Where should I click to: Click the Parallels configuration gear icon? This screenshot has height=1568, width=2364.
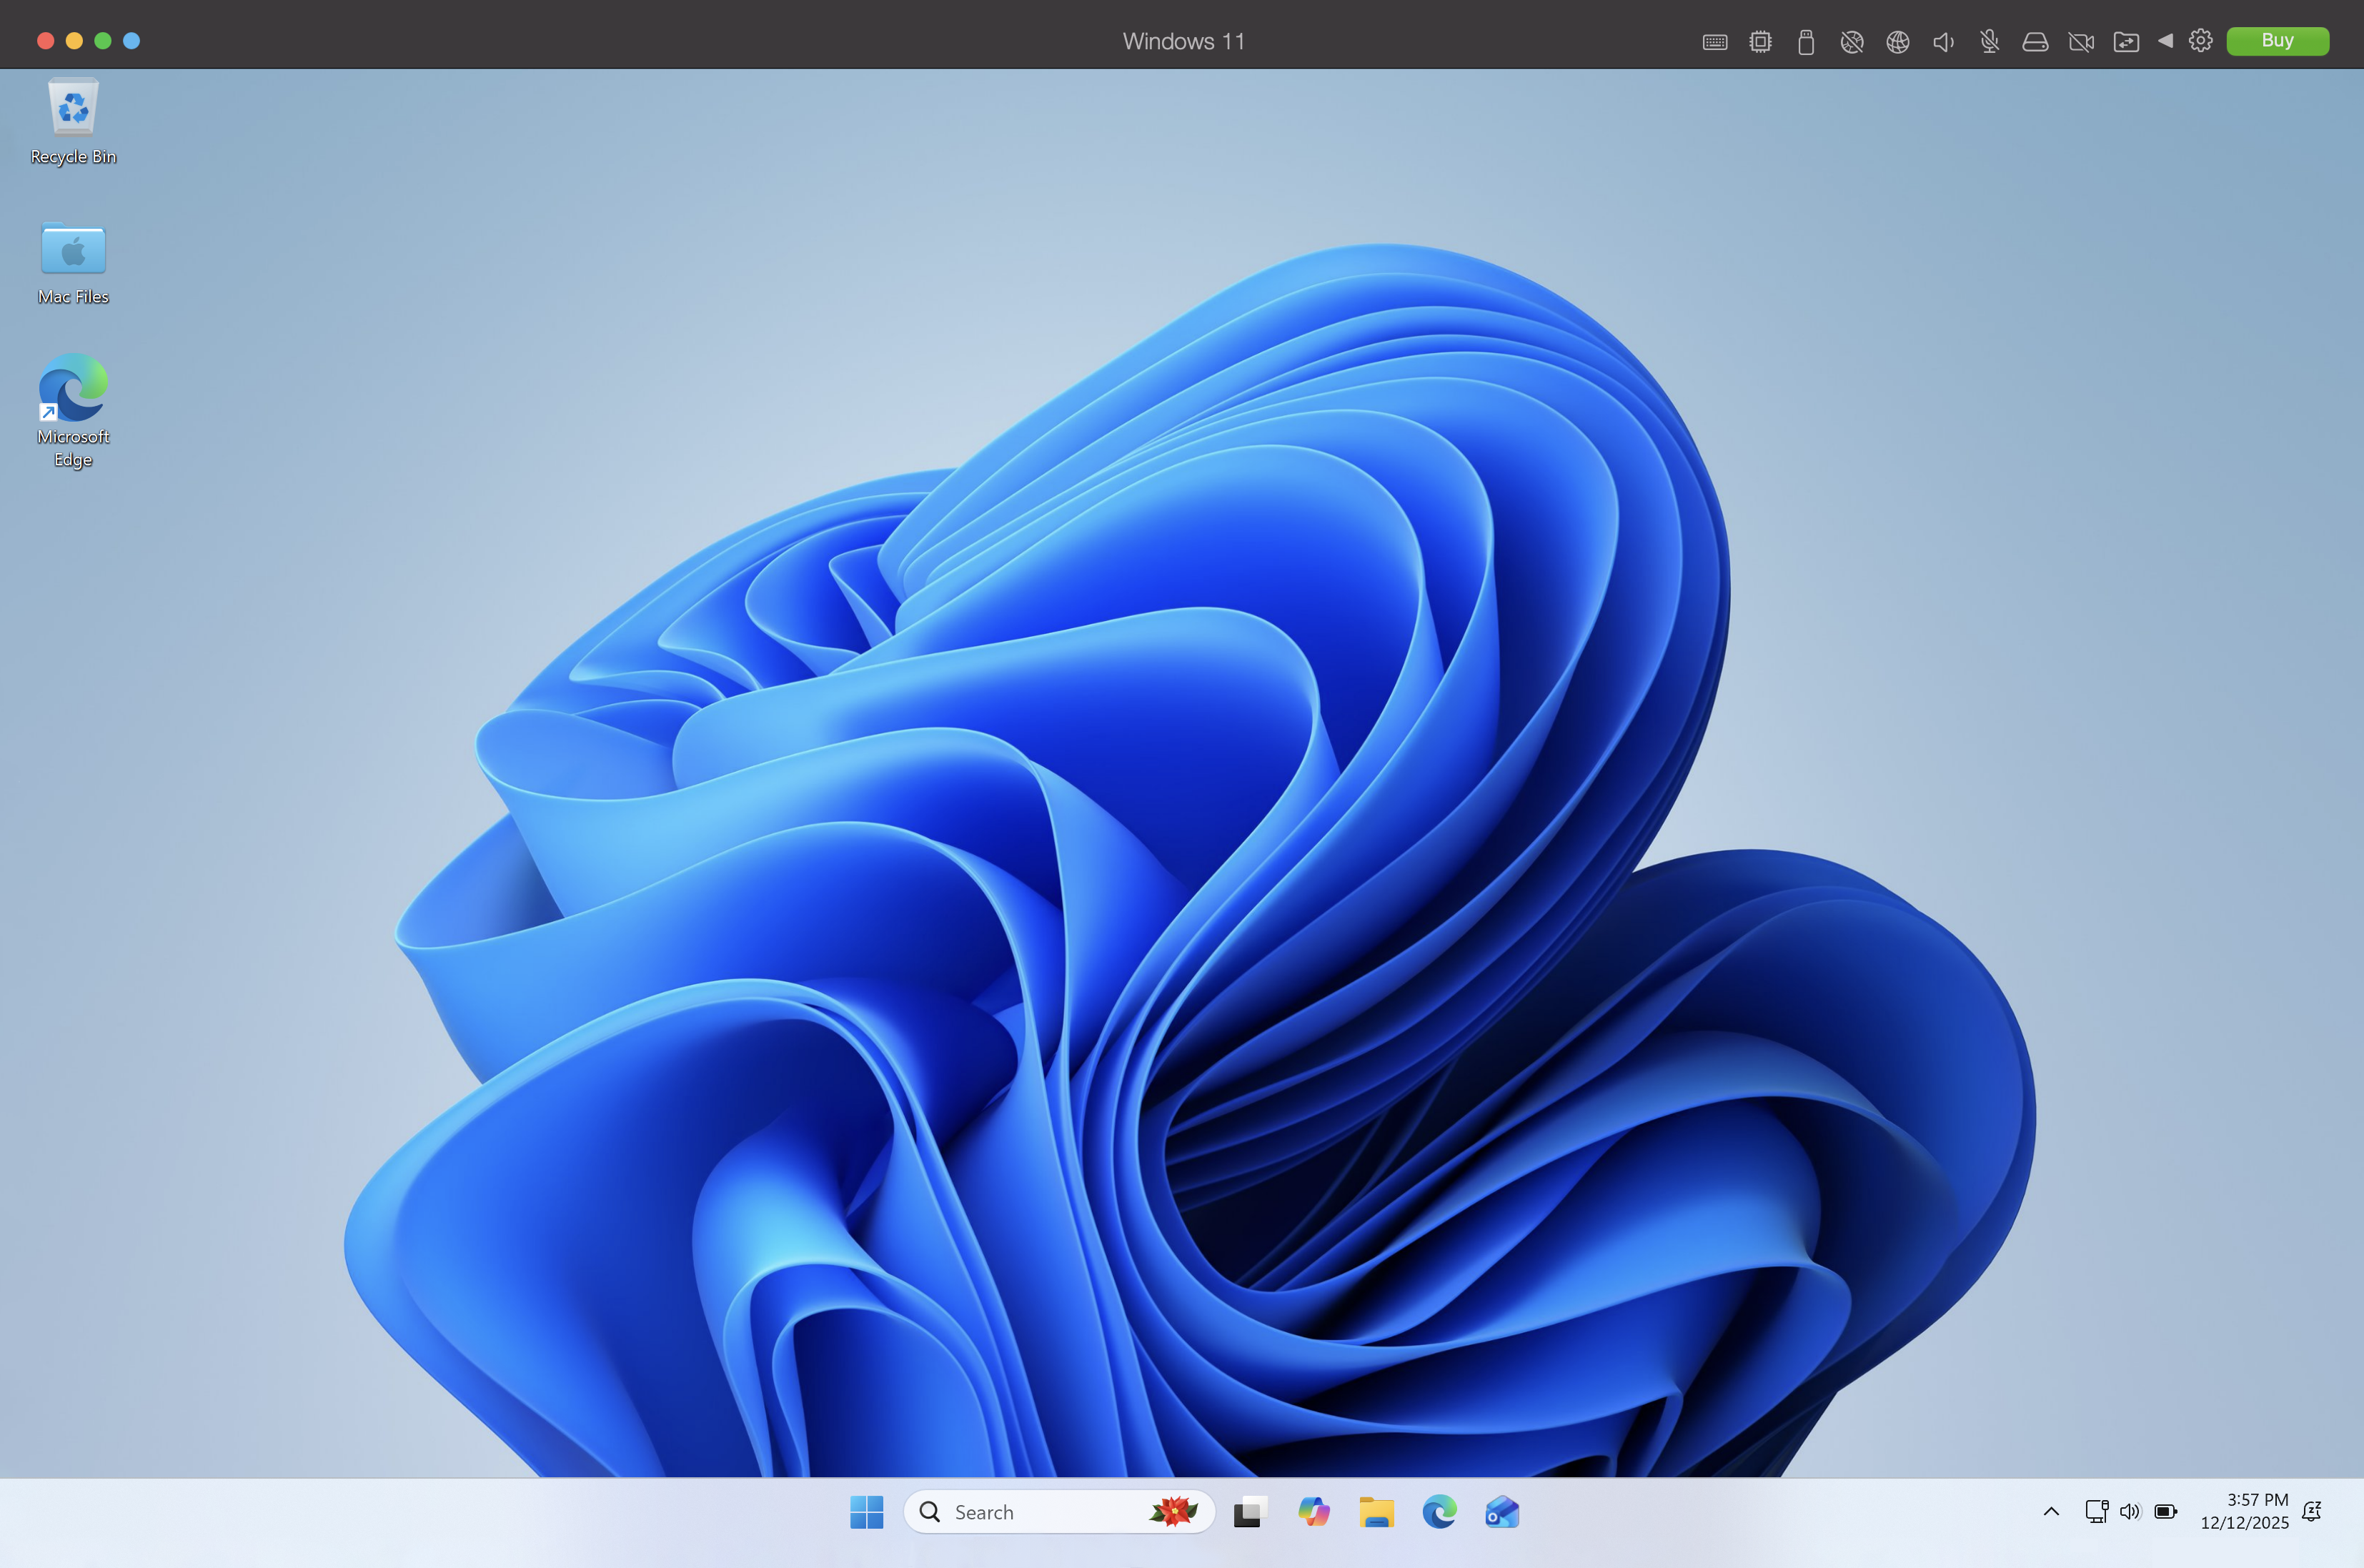click(2200, 41)
